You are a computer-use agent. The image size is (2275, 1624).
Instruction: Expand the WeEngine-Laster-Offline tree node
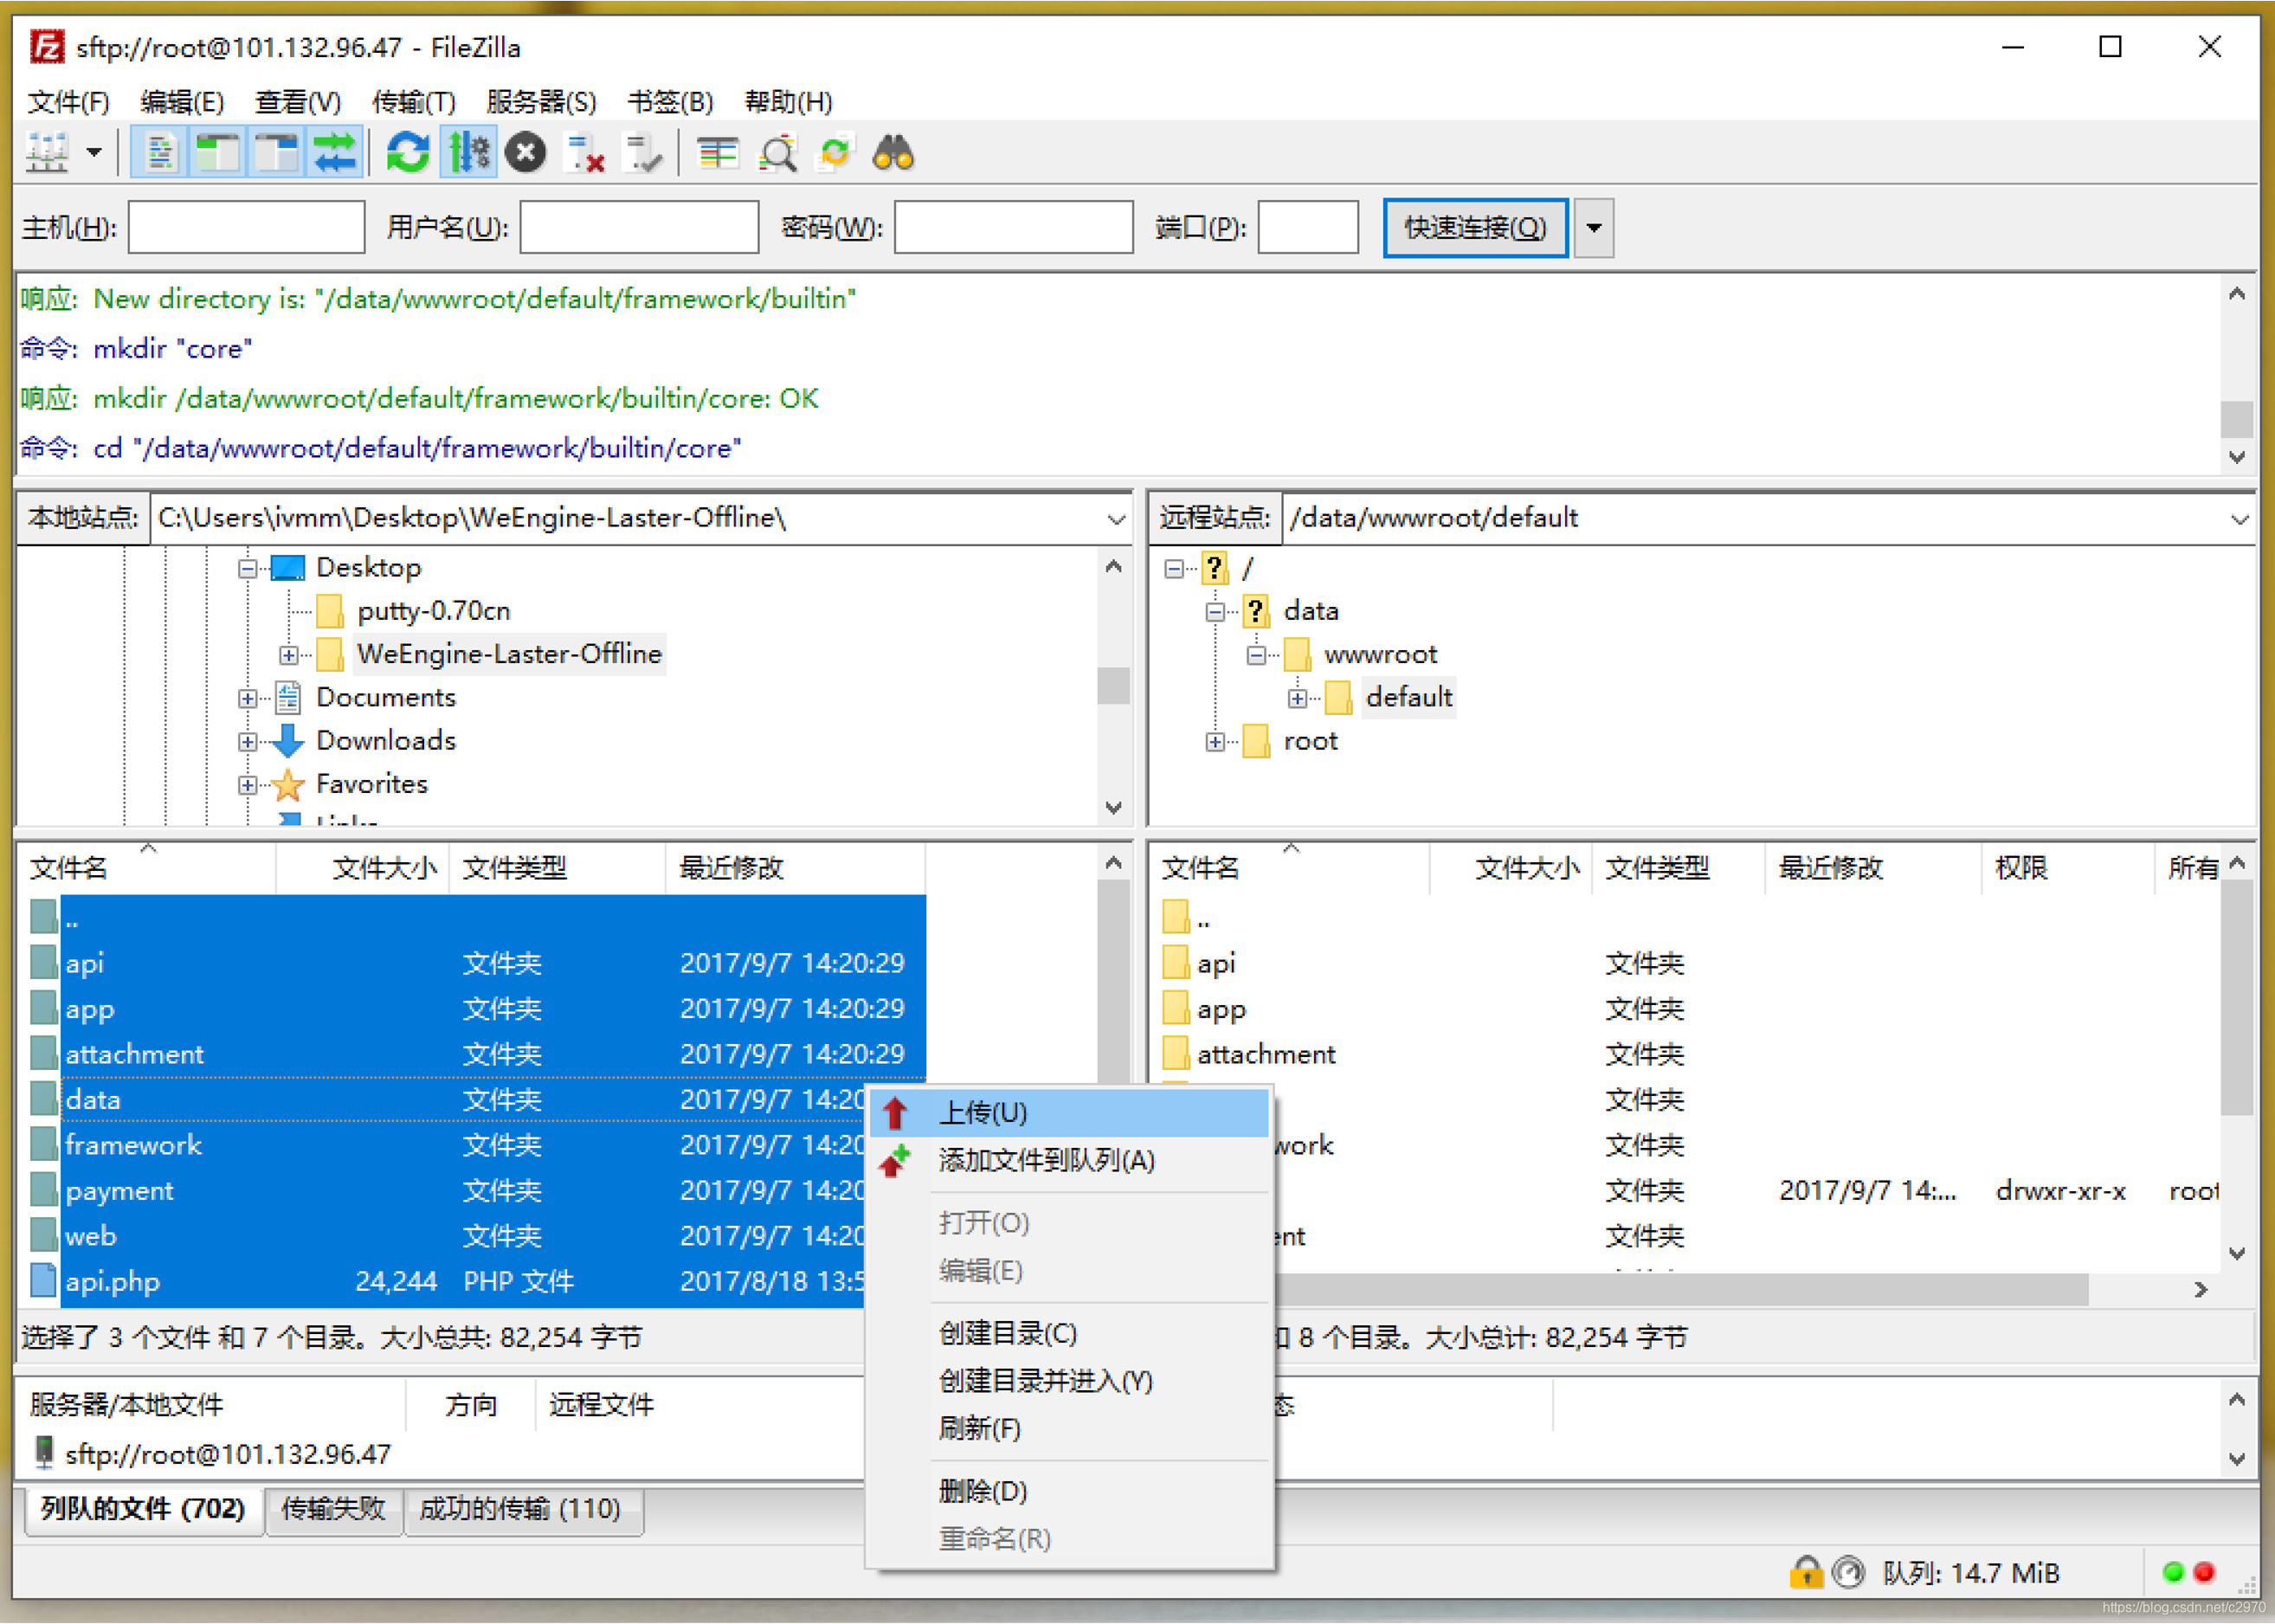click(288, 655)
